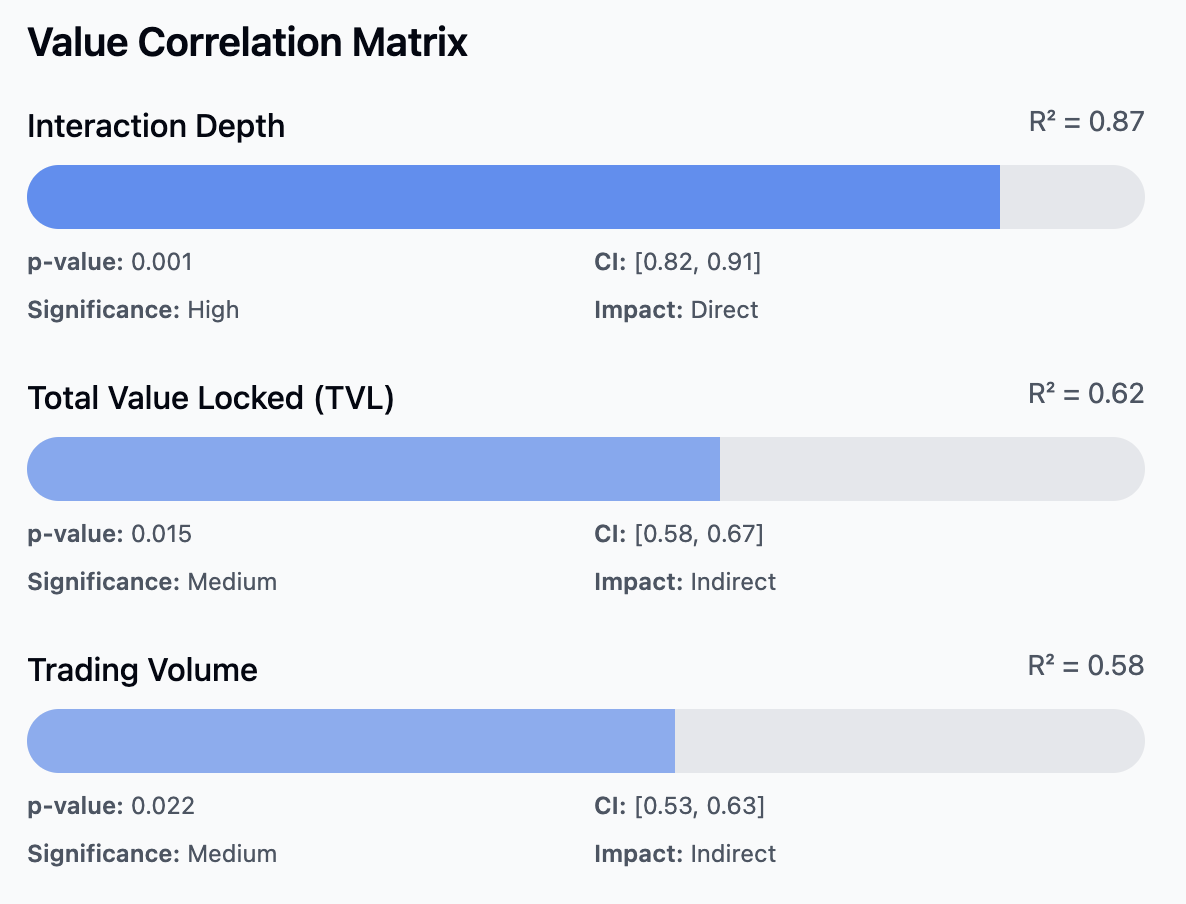Click the R² = 0.58 value
The height and width of the screenshot is (904, 1186).
1086,666
